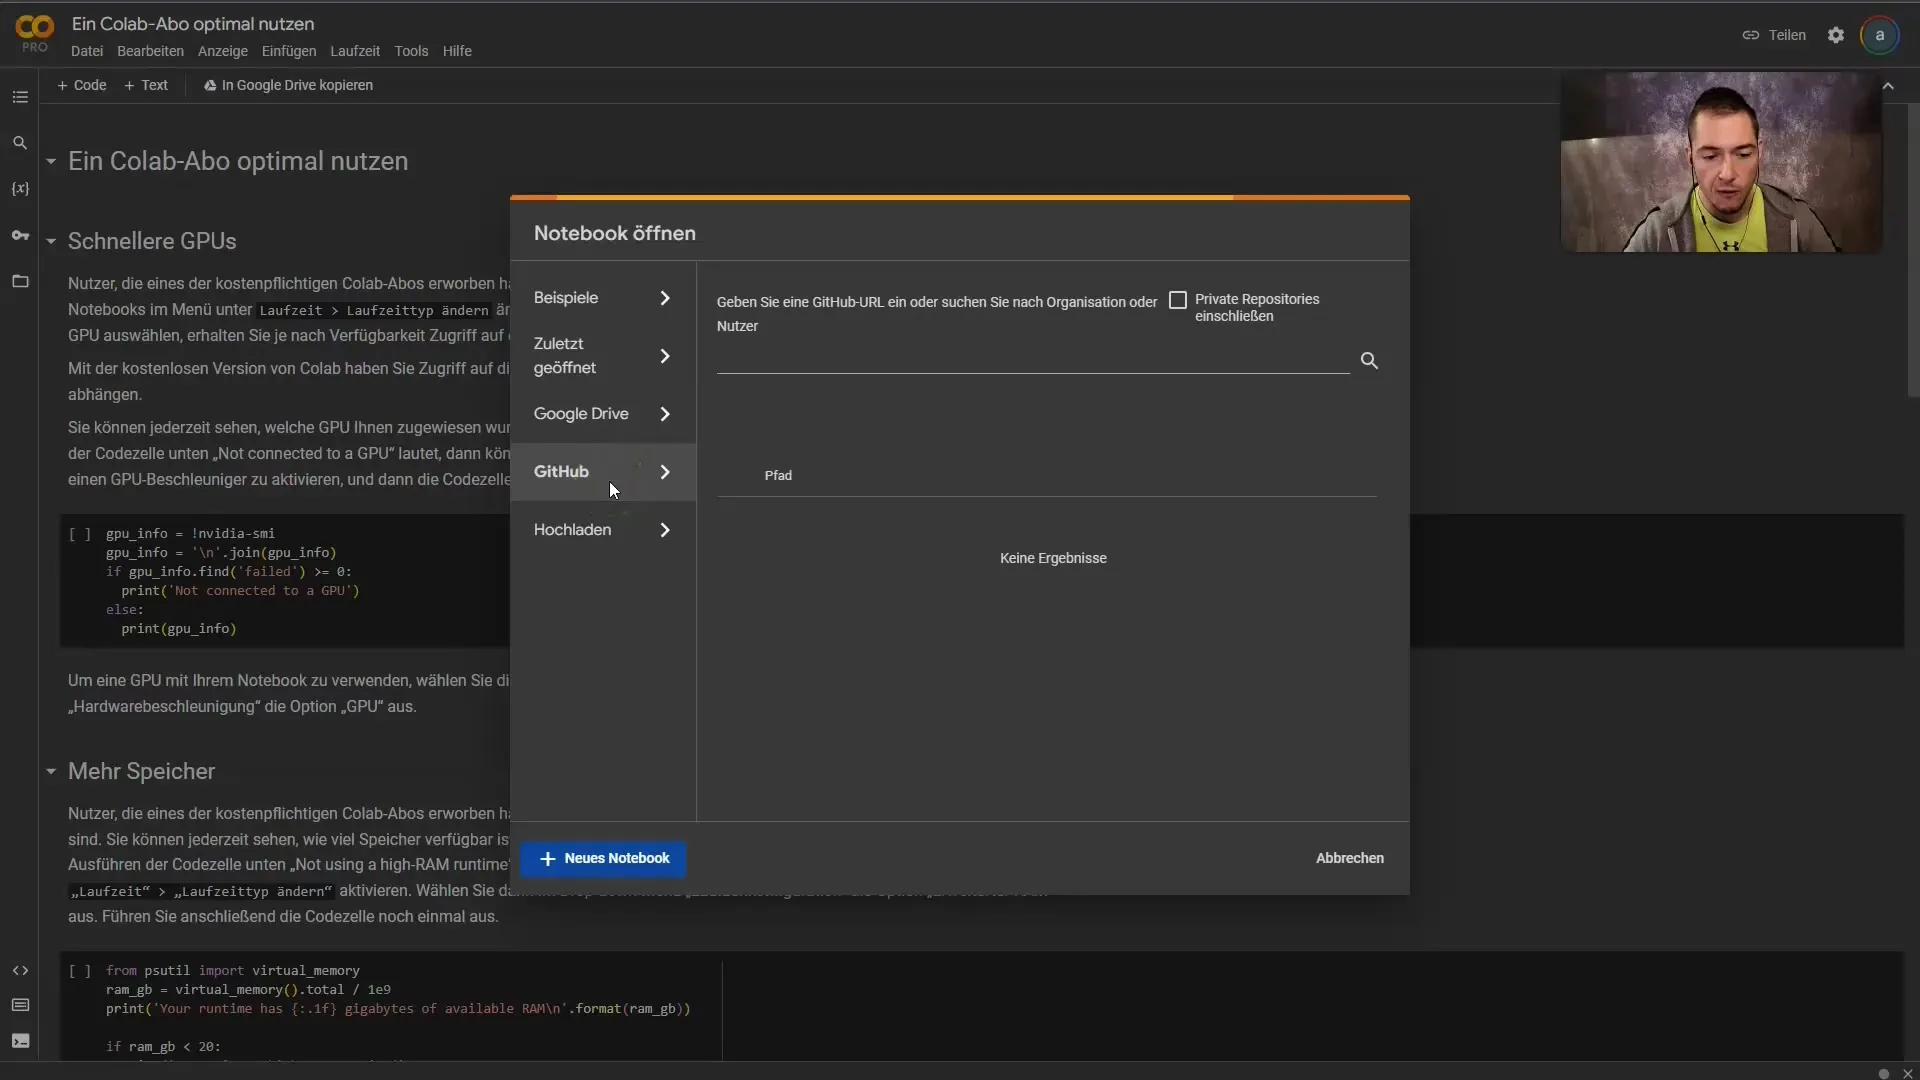Open the Anzeige menu

point(222,51)
